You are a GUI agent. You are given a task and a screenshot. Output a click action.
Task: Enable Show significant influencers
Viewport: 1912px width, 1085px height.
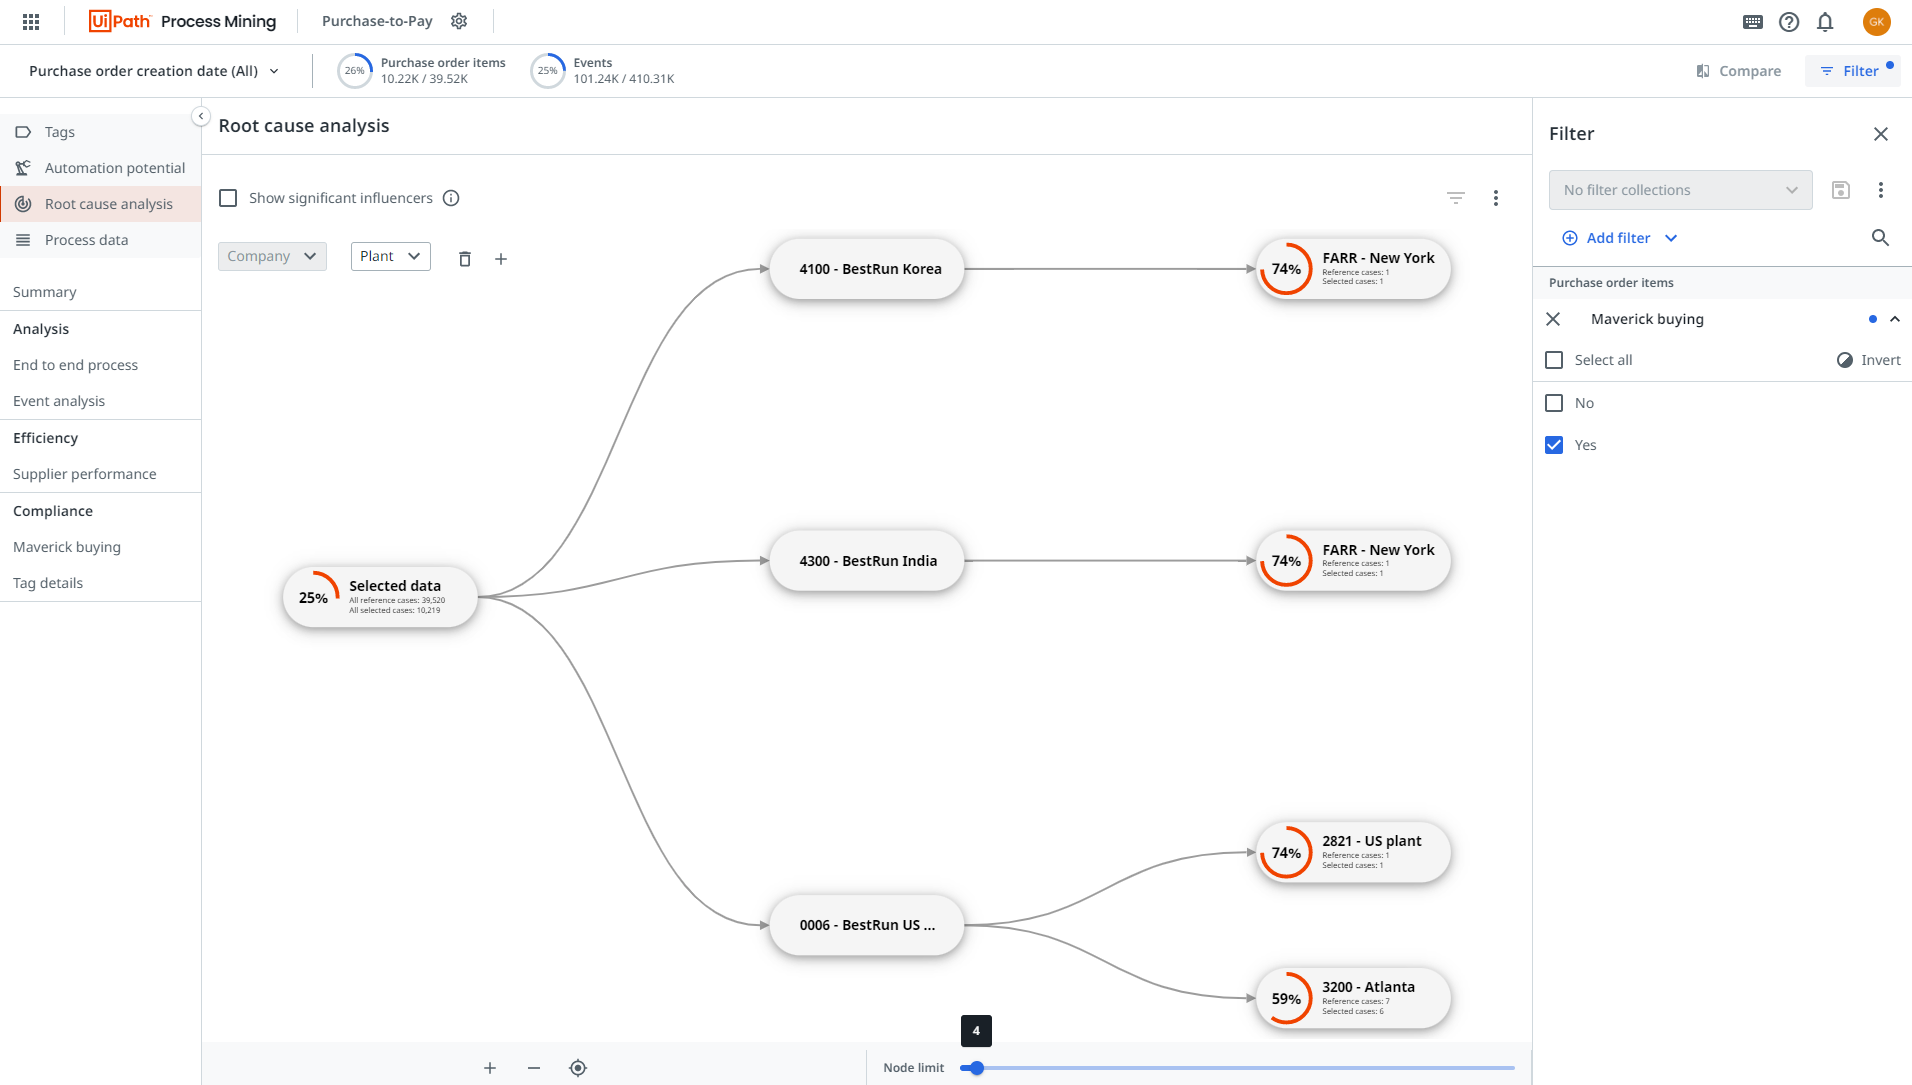(x=228, y=197)
